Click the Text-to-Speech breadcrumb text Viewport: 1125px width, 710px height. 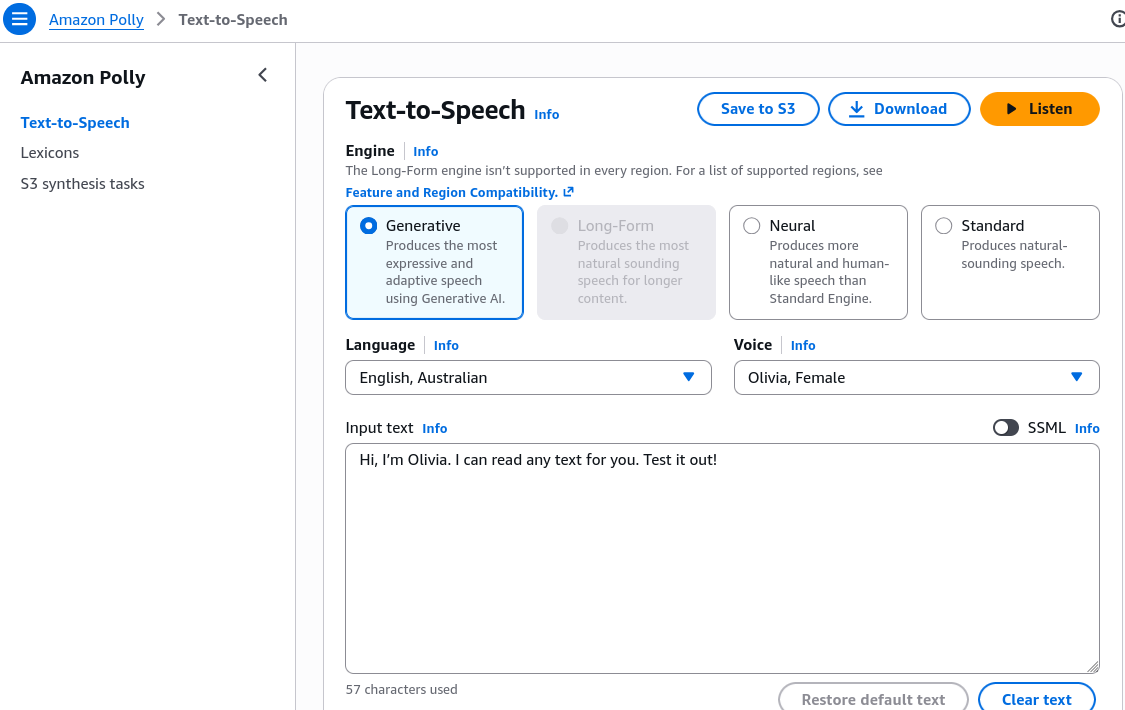tap(233, 19)
